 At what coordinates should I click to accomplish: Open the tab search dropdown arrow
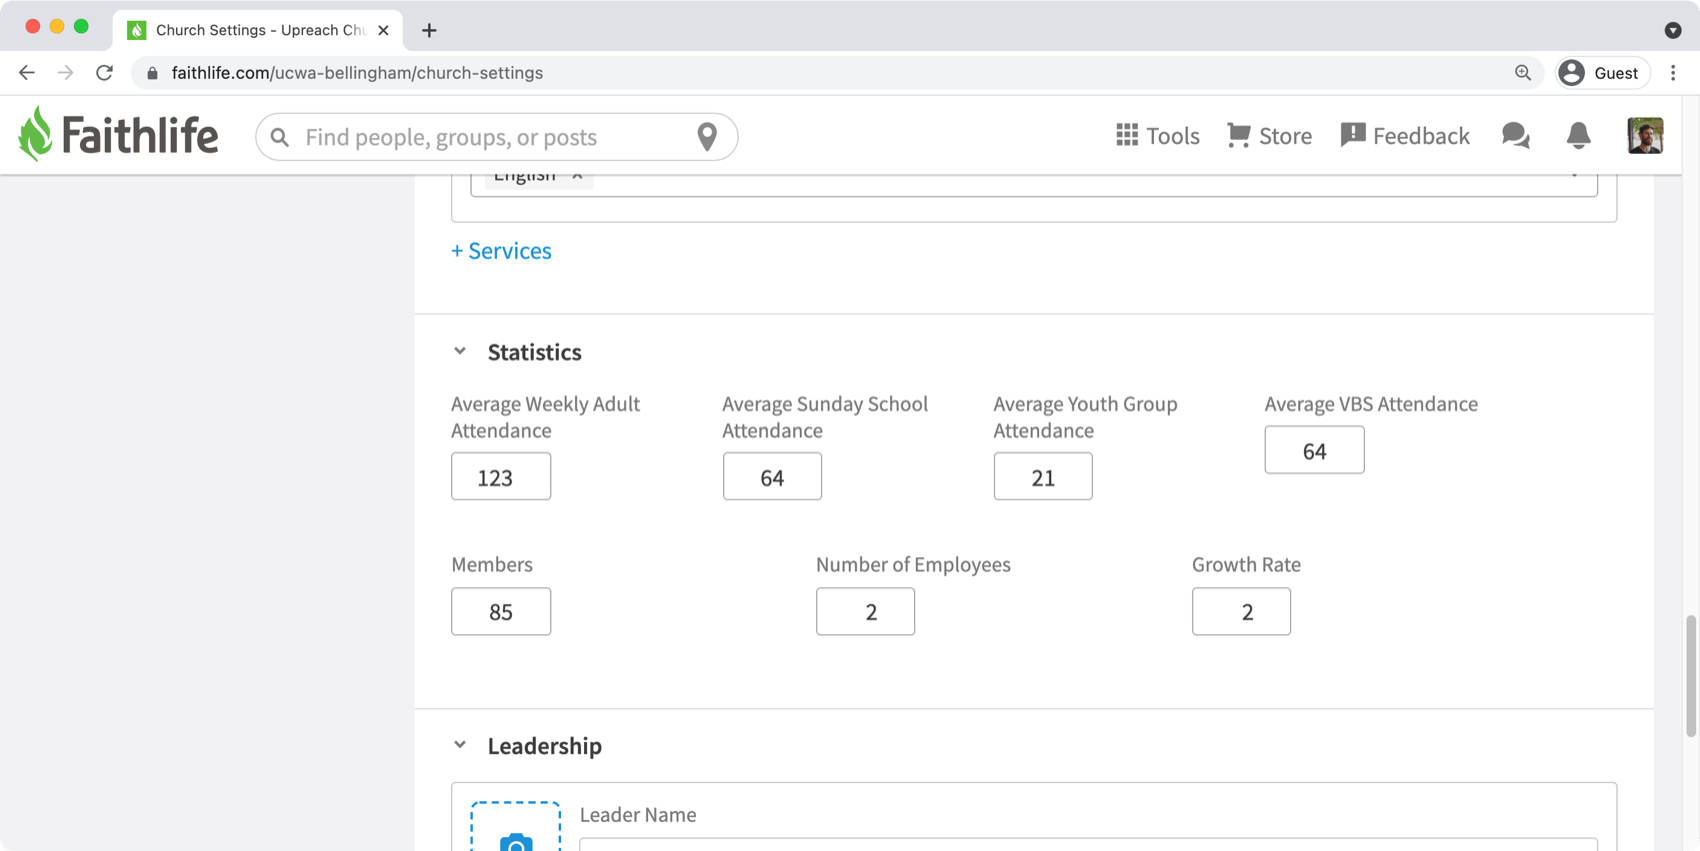tap(1673, 30)
